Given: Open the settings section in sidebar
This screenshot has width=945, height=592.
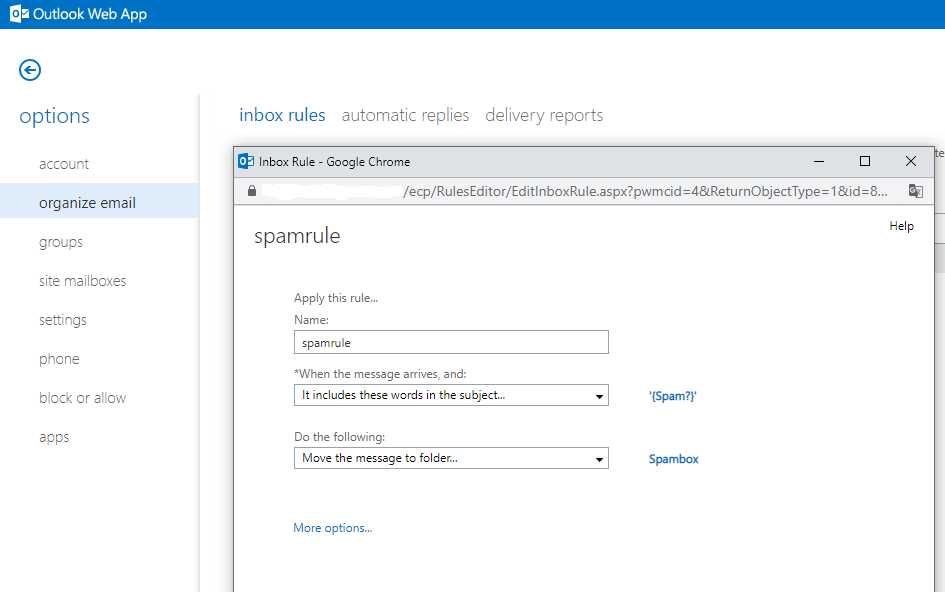Looking at the screenshot, I should coord(63,320).
